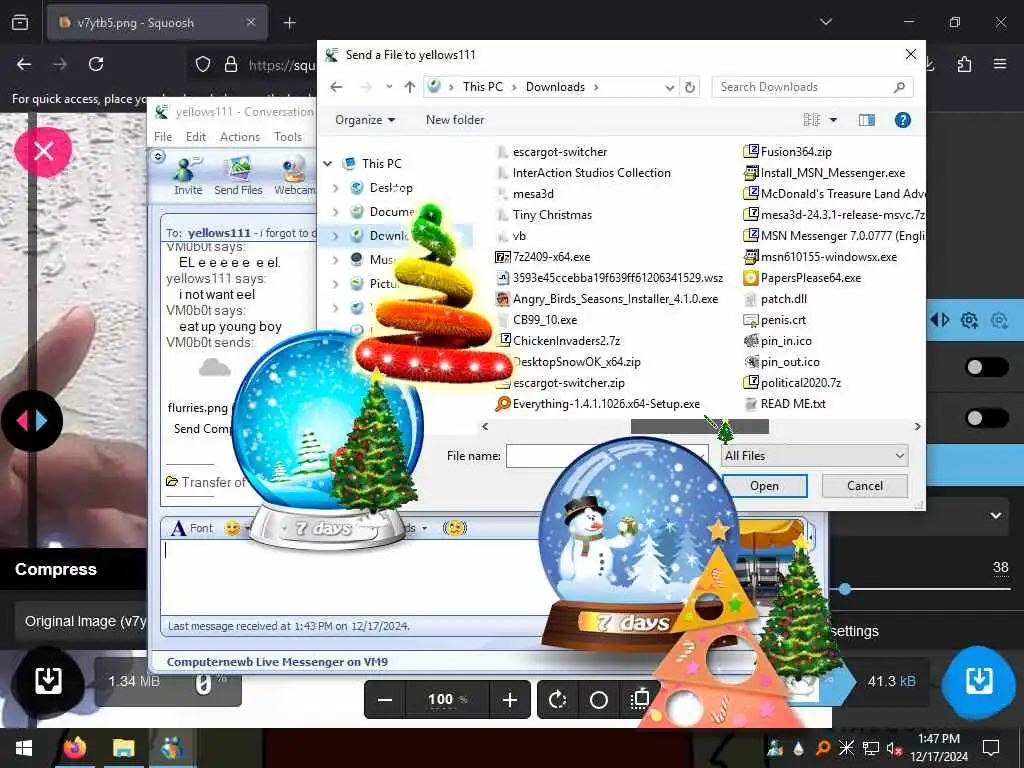1024x768 pixels.
Task: Click the Downloads breadcrumb in the address bar
Action: coord(555,87)
